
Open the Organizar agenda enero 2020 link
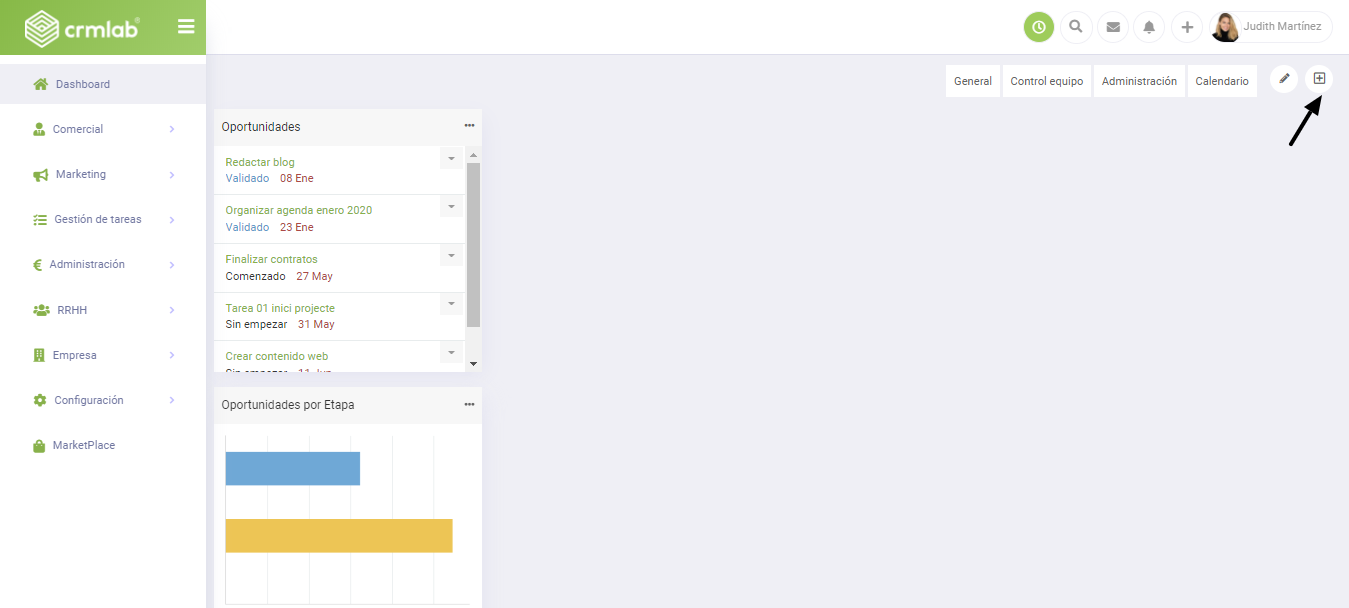pyautogui.click(x=298, y=210)
